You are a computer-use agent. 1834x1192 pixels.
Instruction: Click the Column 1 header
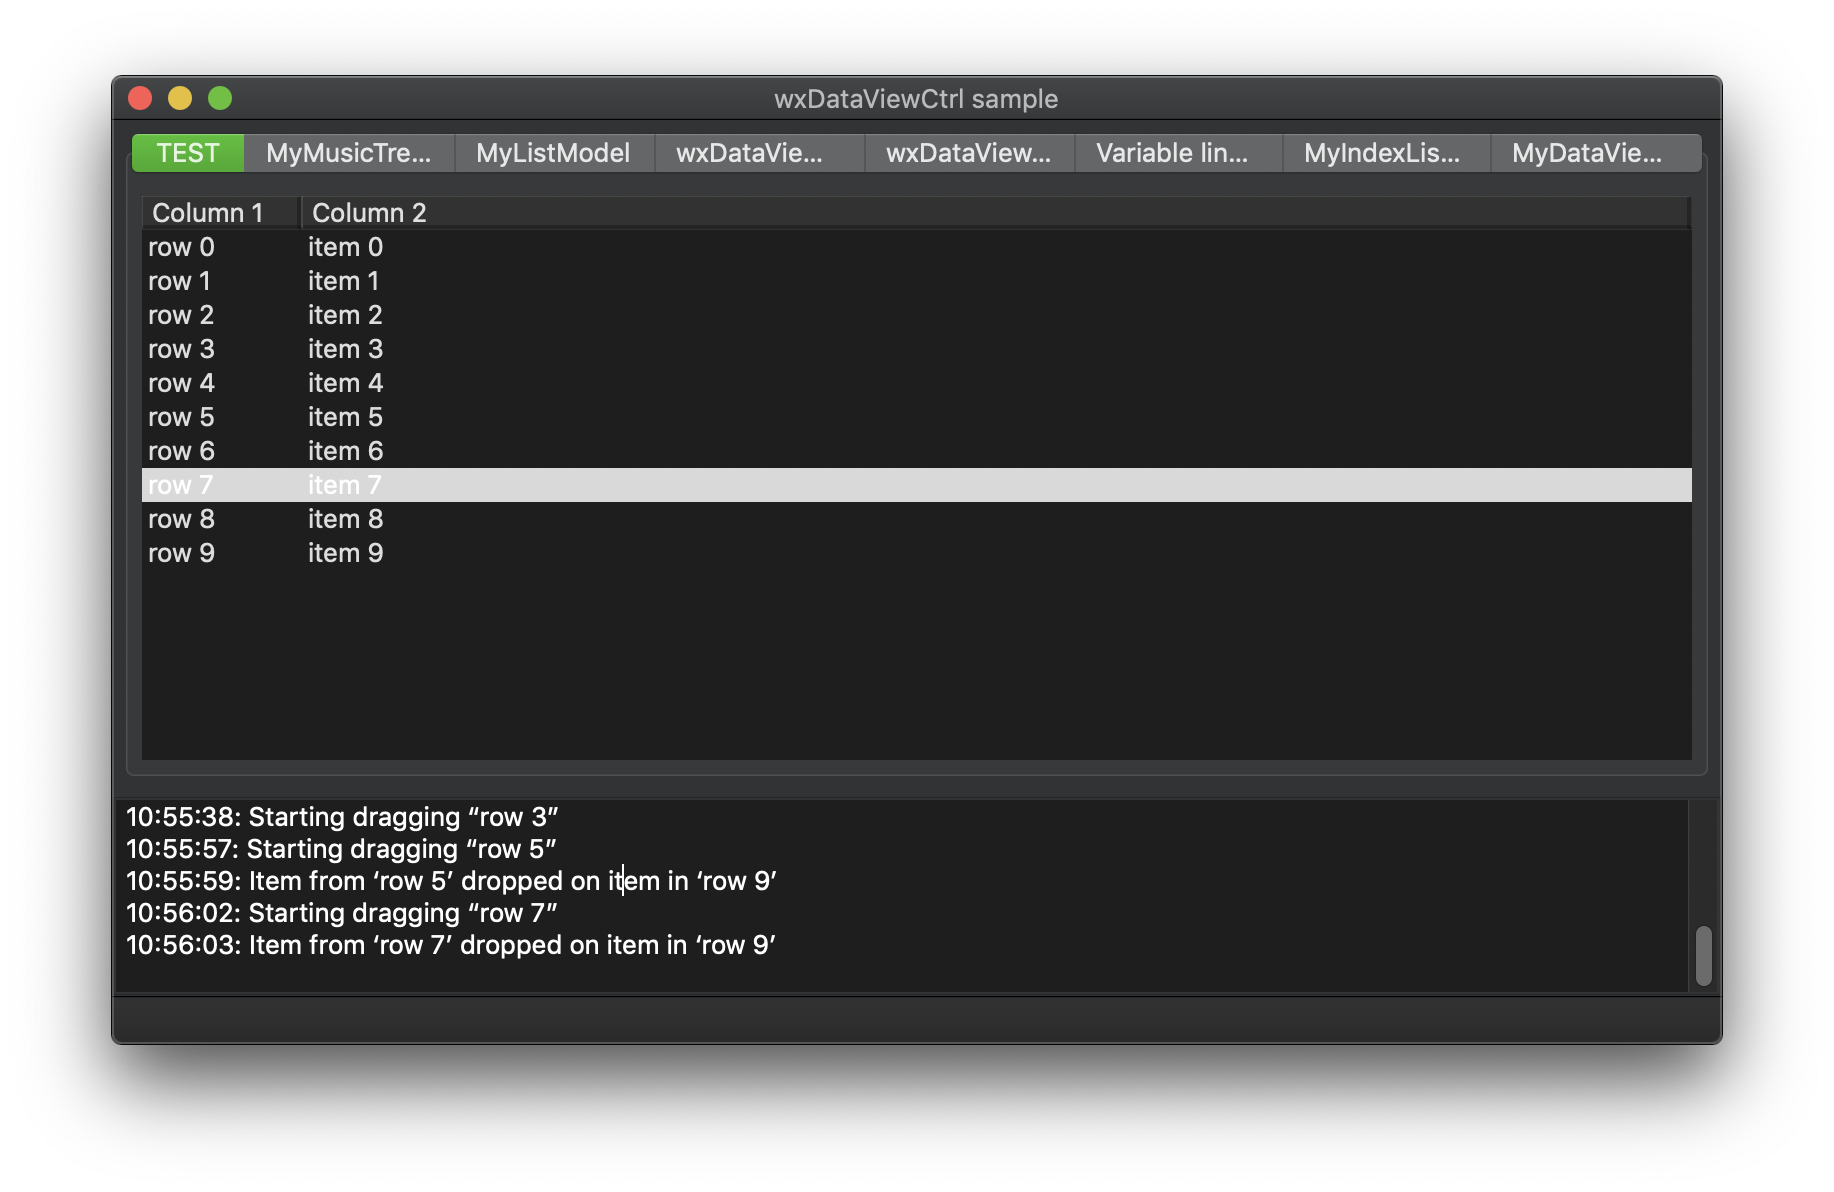click(208, 212)
